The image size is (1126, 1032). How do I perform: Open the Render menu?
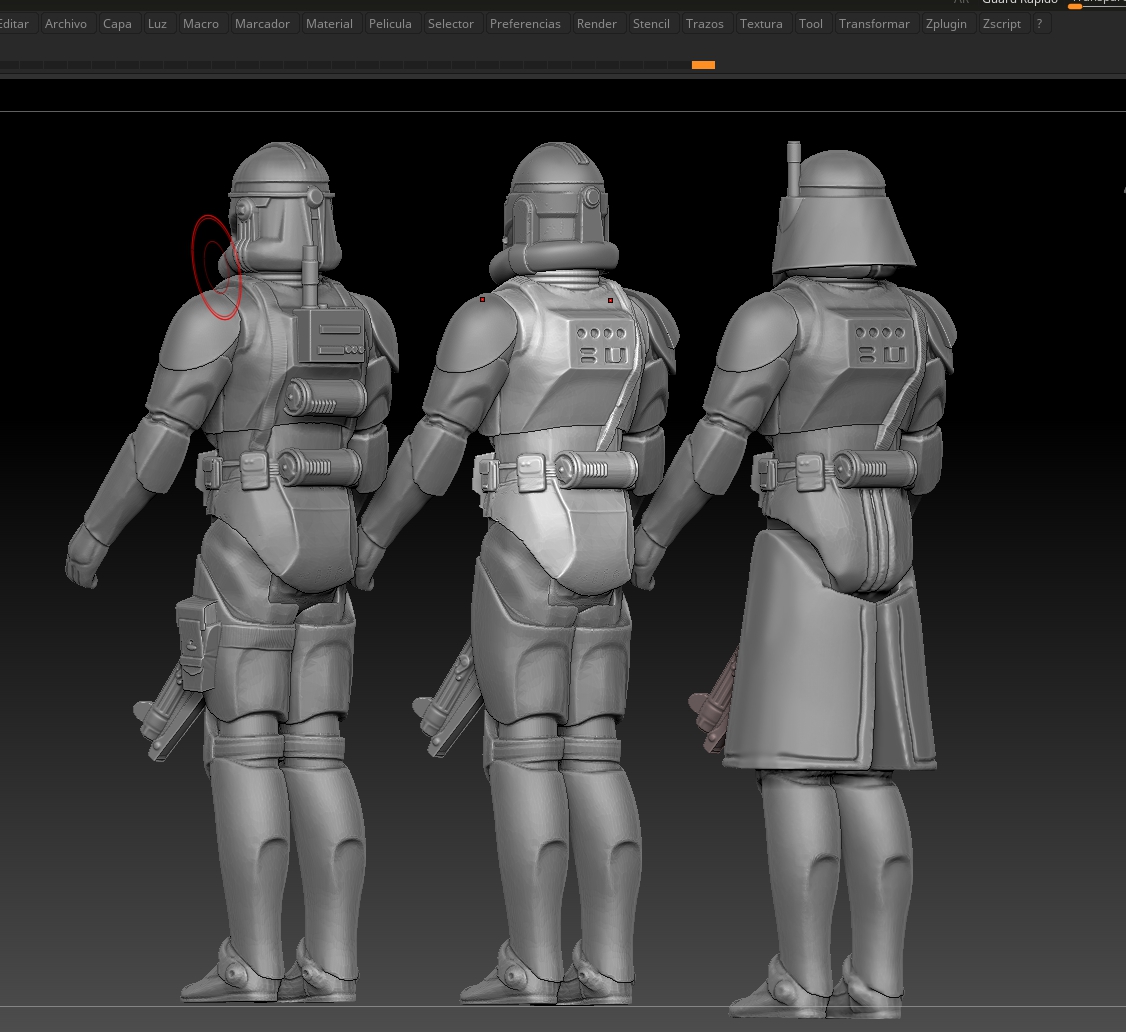pyautogui.click(x=597, y=24)
